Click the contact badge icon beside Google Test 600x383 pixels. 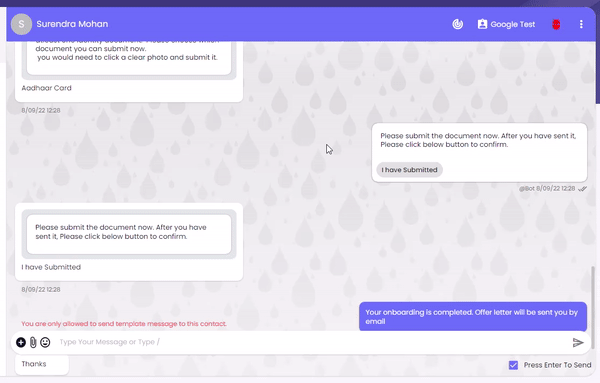[x=482, y=24]
